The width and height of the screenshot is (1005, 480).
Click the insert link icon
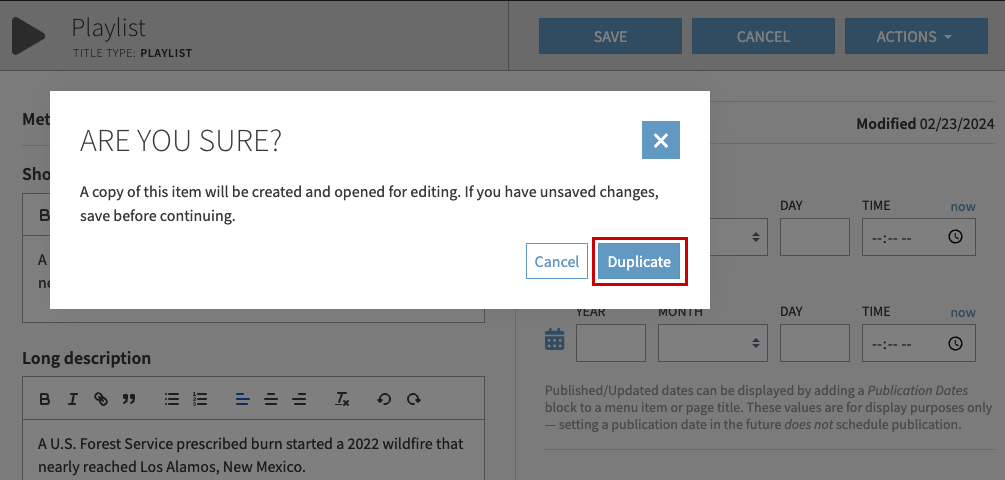100,399
